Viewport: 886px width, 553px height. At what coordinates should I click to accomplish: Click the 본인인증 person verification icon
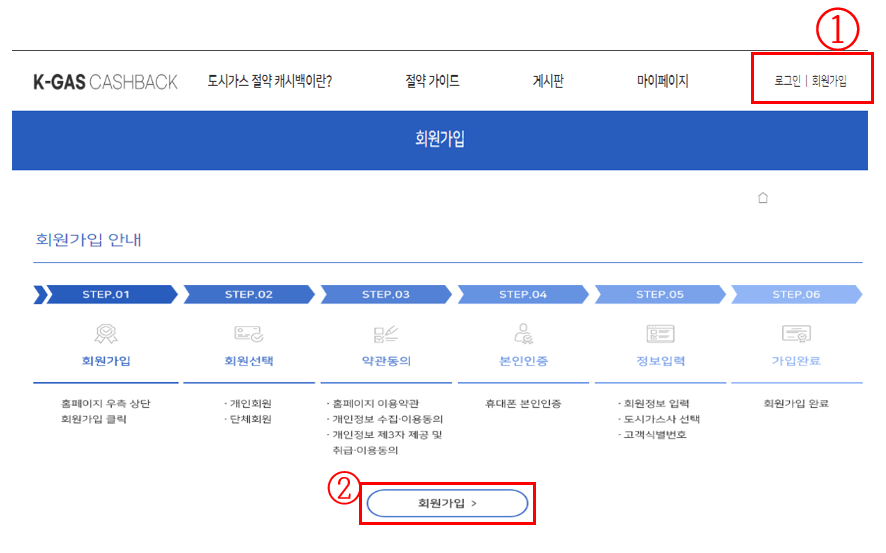(523, 333)
